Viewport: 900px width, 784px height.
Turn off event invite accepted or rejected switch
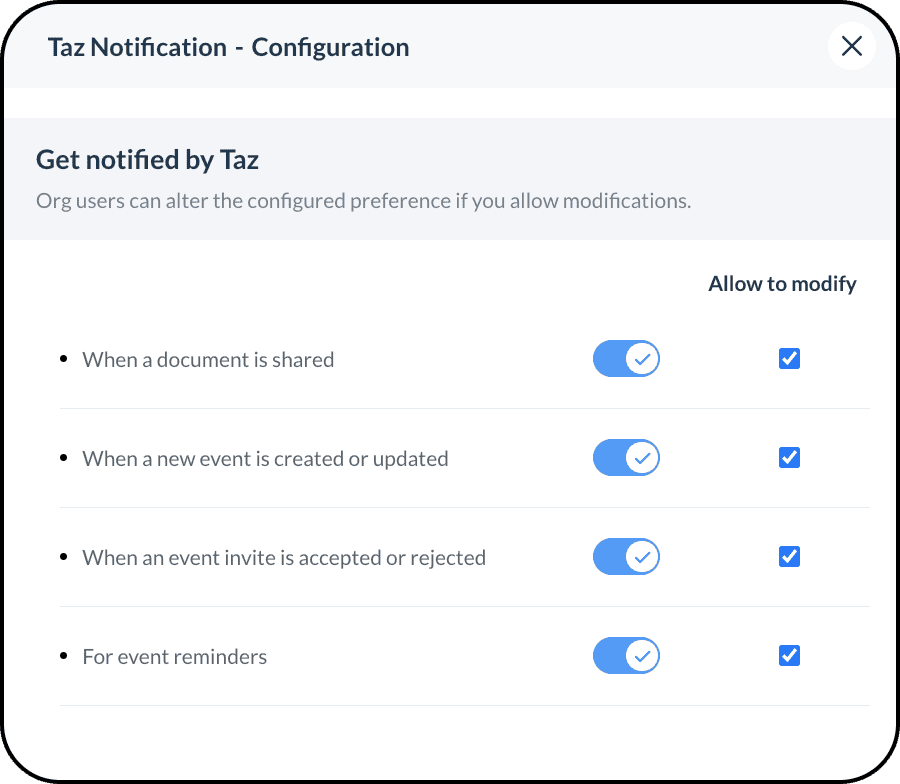click(x=626, y=557)
